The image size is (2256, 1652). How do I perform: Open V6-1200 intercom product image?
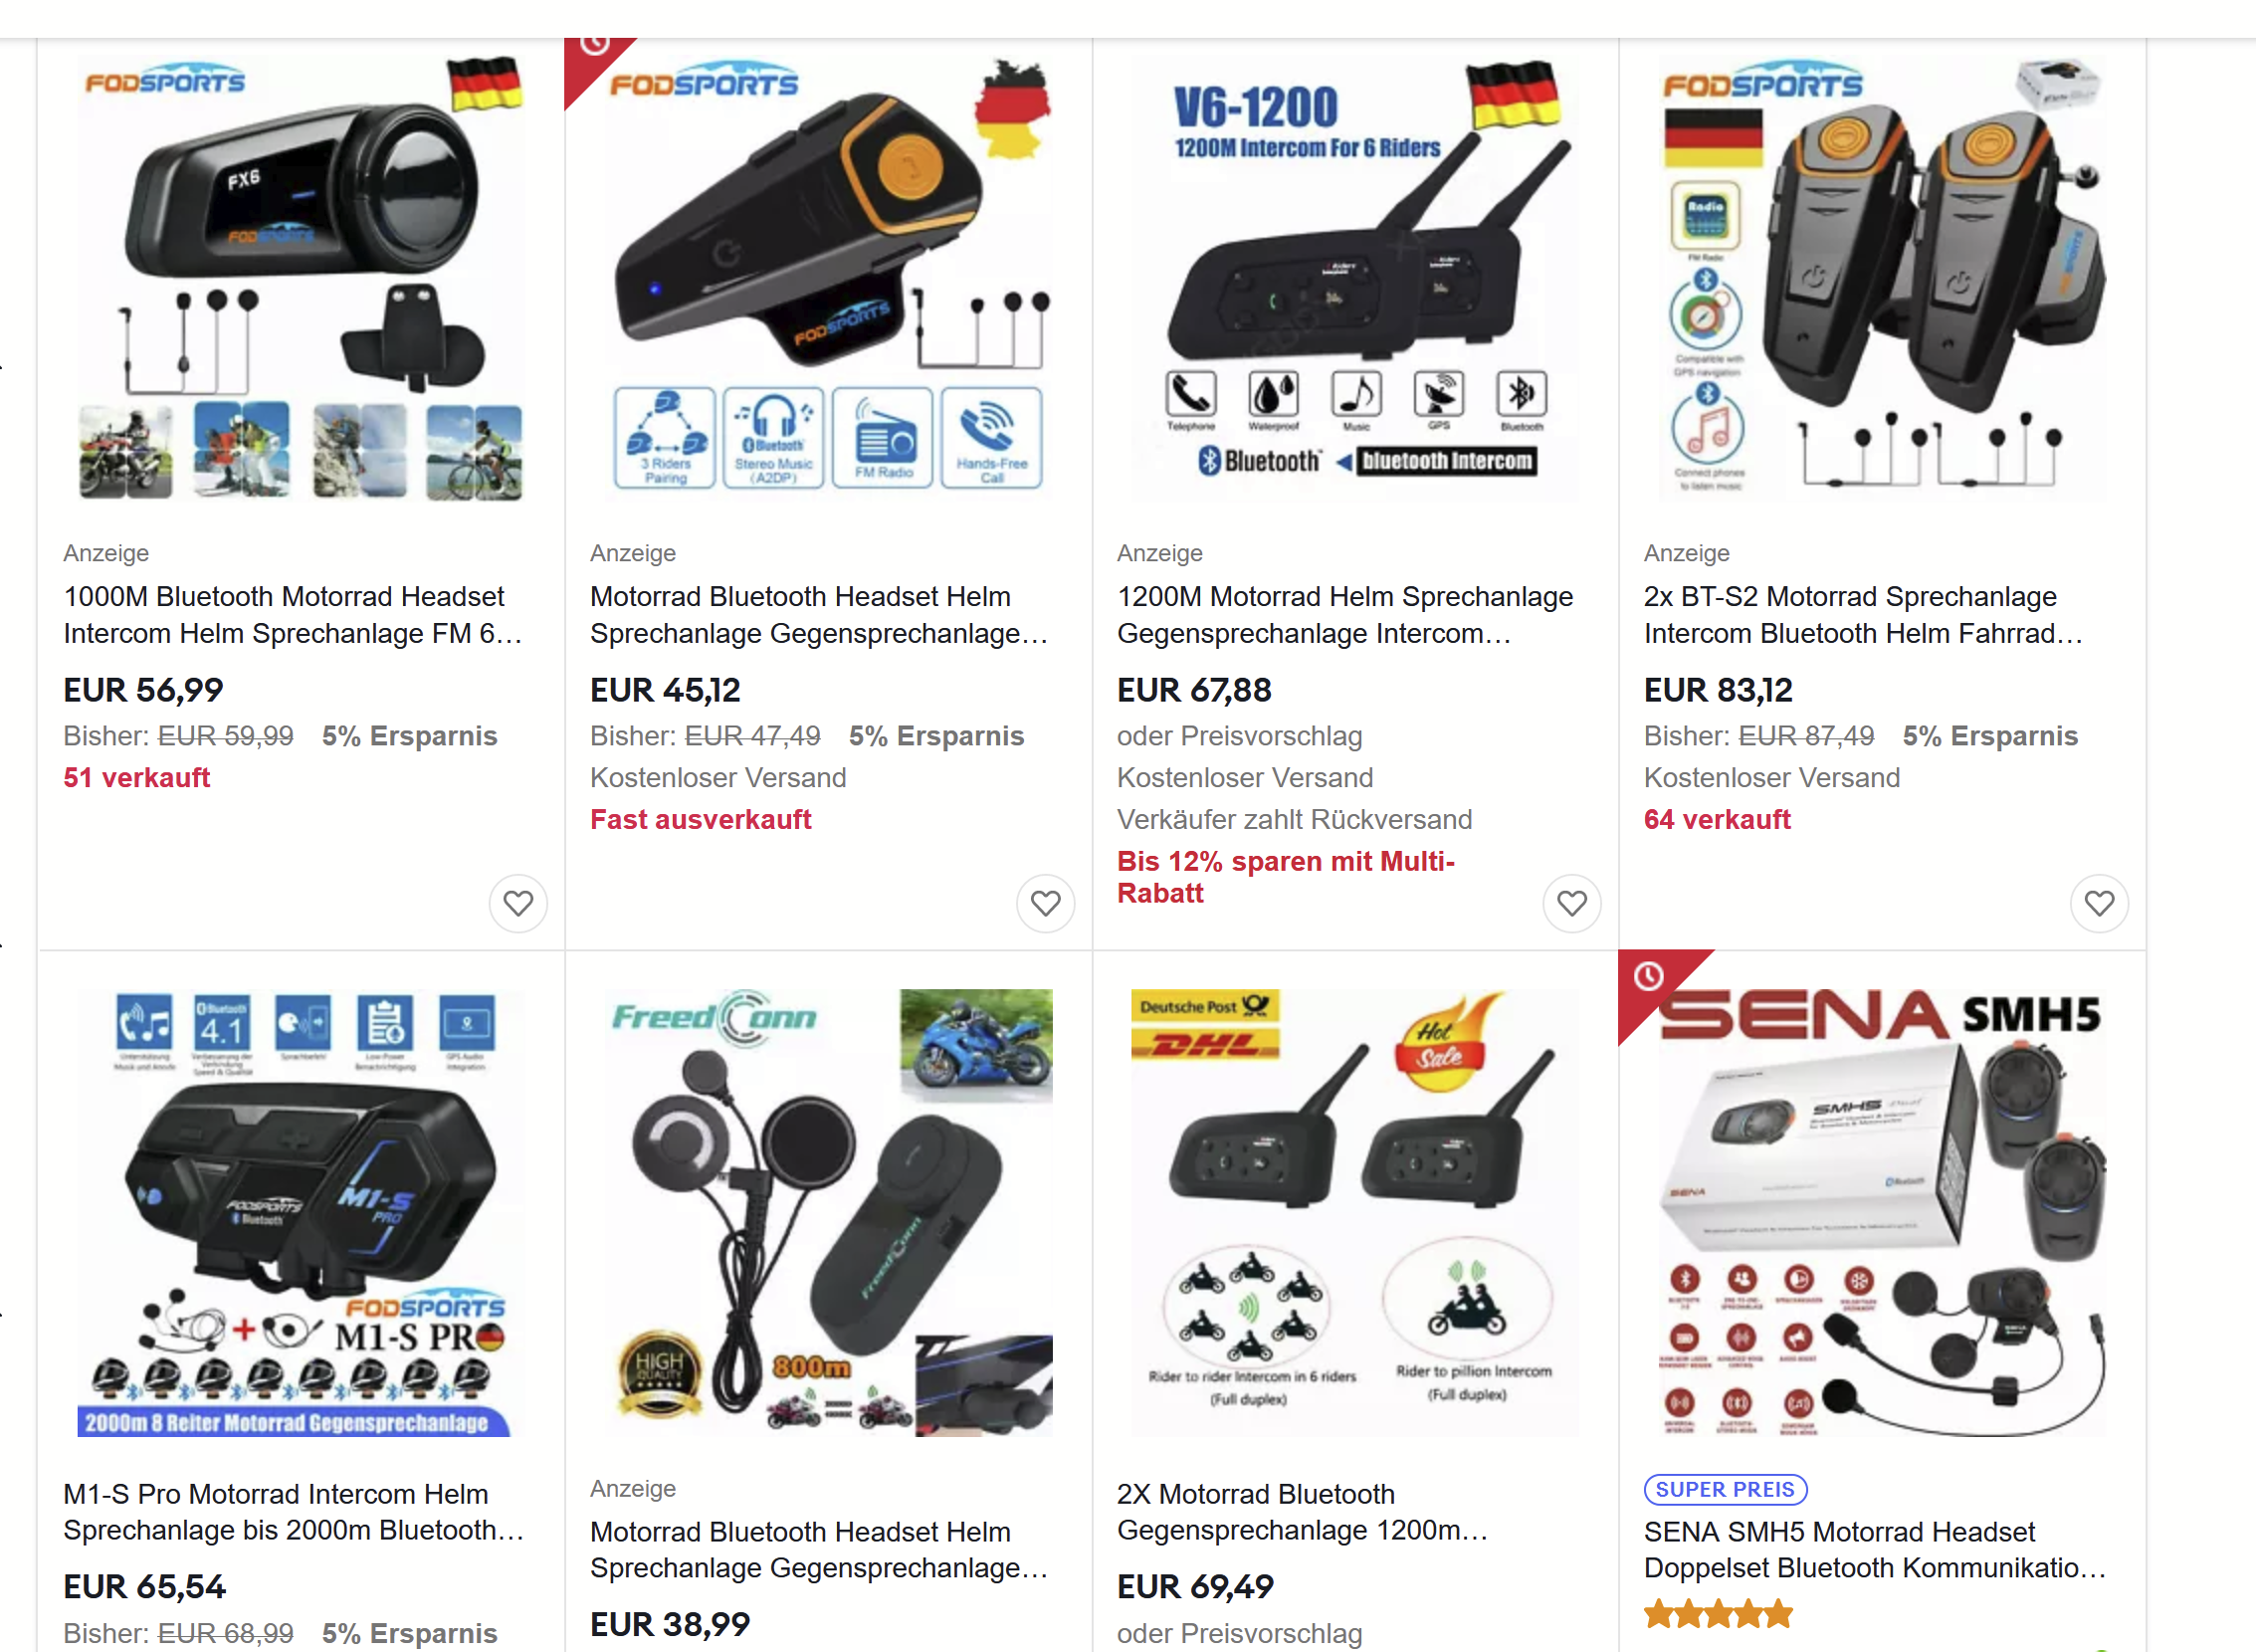point(1355,278)
